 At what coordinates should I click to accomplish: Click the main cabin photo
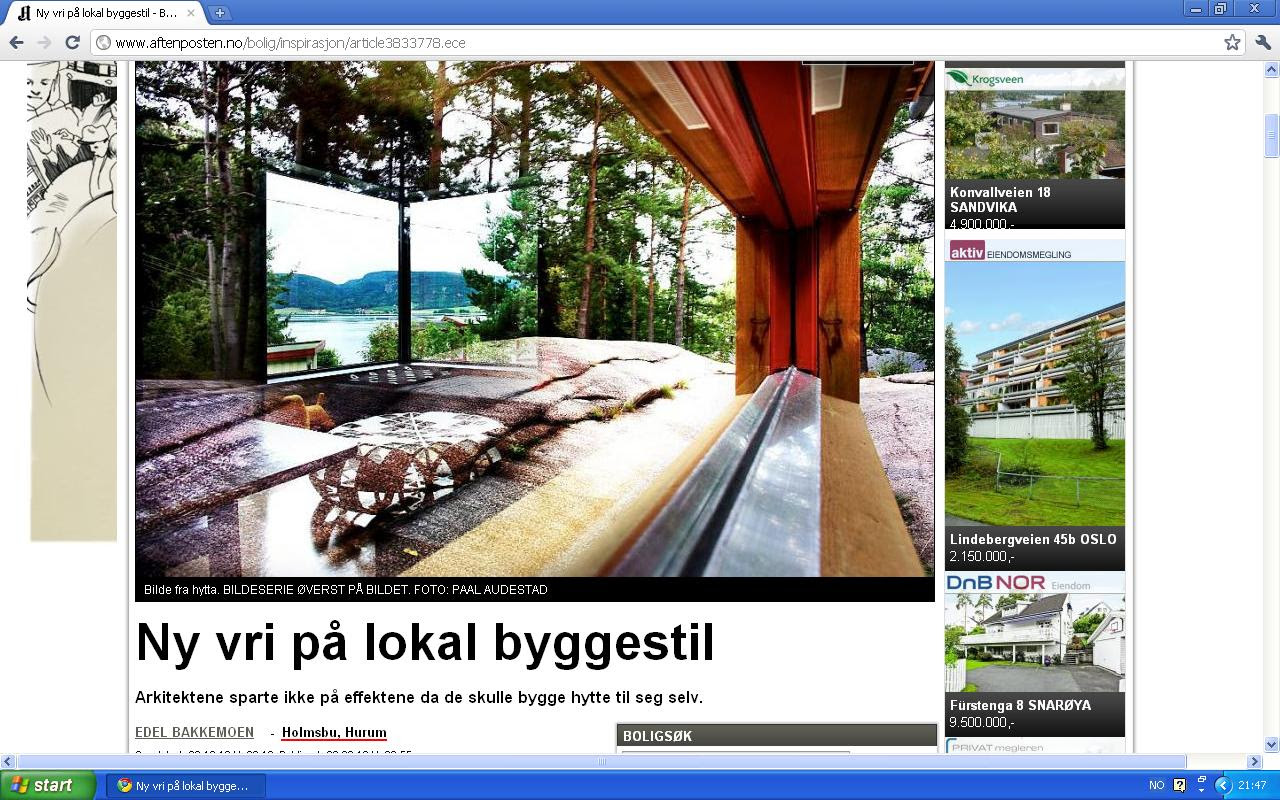534,318
